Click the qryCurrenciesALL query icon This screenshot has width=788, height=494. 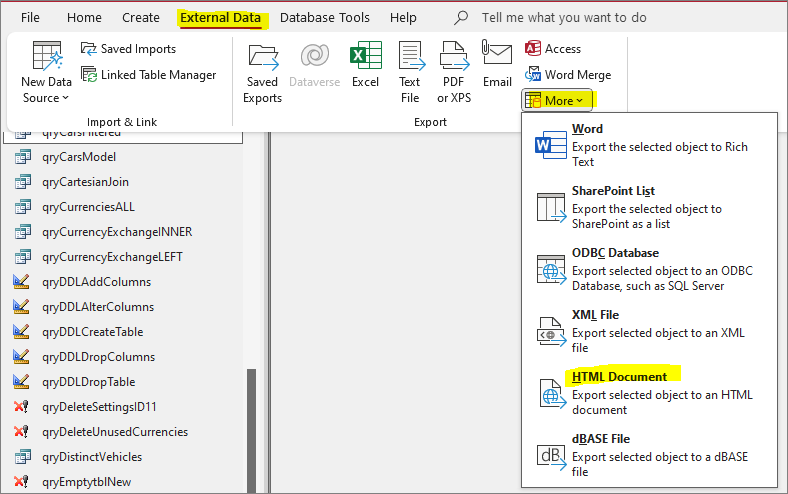[x=23, y=207]
